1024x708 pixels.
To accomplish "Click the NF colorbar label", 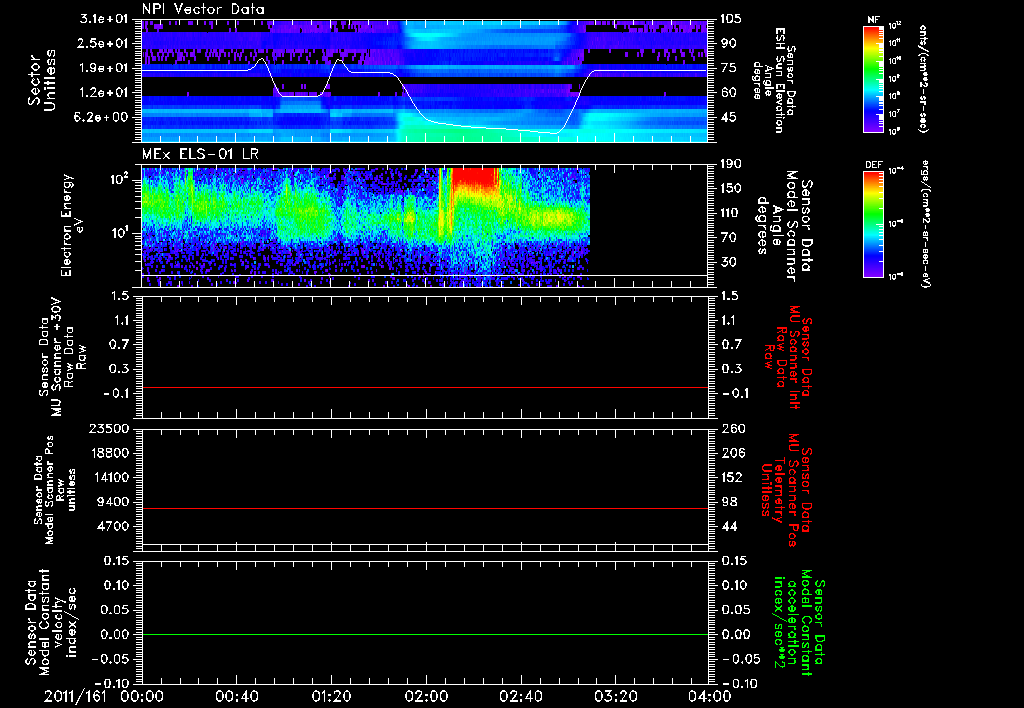I will click(874, 20).
